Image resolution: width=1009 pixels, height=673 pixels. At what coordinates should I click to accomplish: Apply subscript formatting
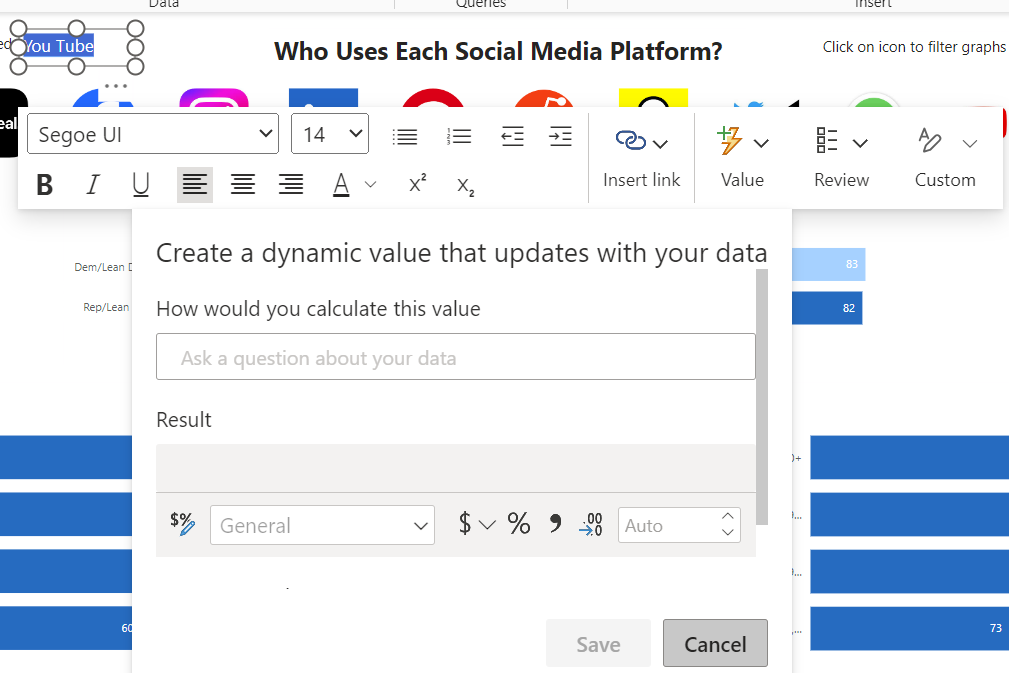pos(465,185)
